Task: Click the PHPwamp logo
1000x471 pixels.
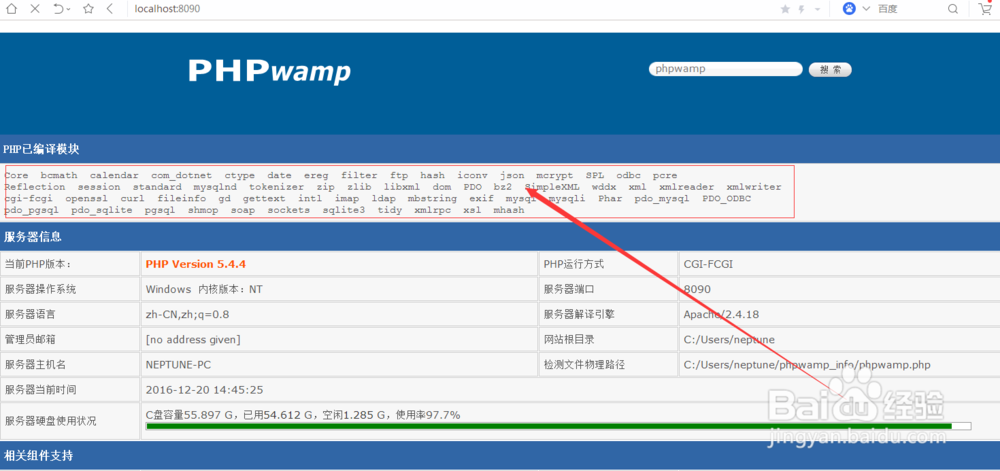Action: point(269,71)
